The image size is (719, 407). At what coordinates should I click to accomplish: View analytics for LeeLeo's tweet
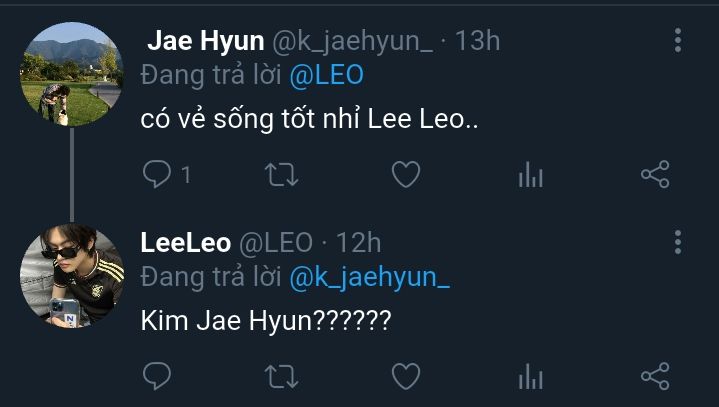[530, 377]
